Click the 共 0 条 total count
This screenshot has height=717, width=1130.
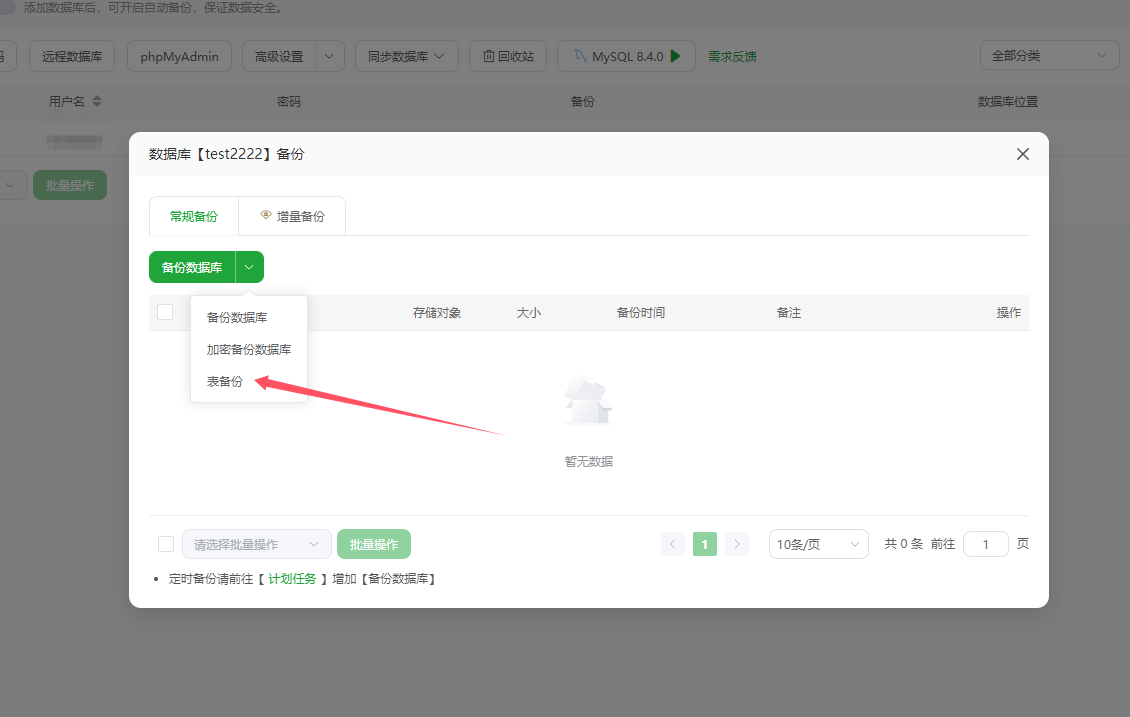click(903, 544)
